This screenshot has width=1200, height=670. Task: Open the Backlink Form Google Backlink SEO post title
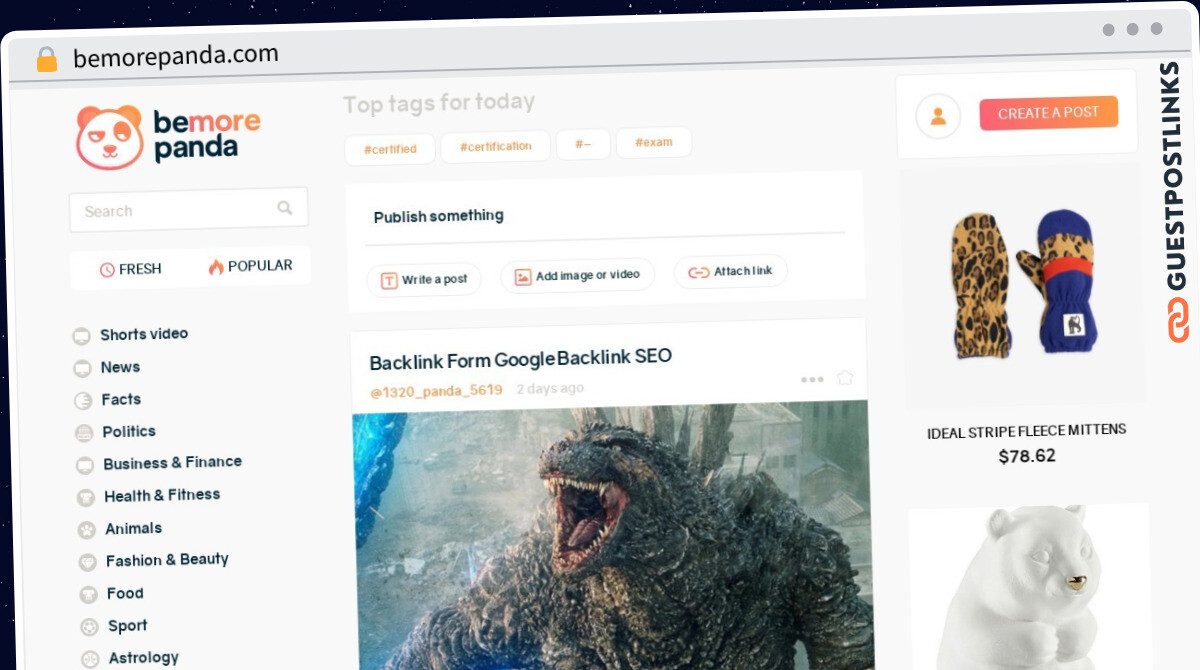point(521,358)
